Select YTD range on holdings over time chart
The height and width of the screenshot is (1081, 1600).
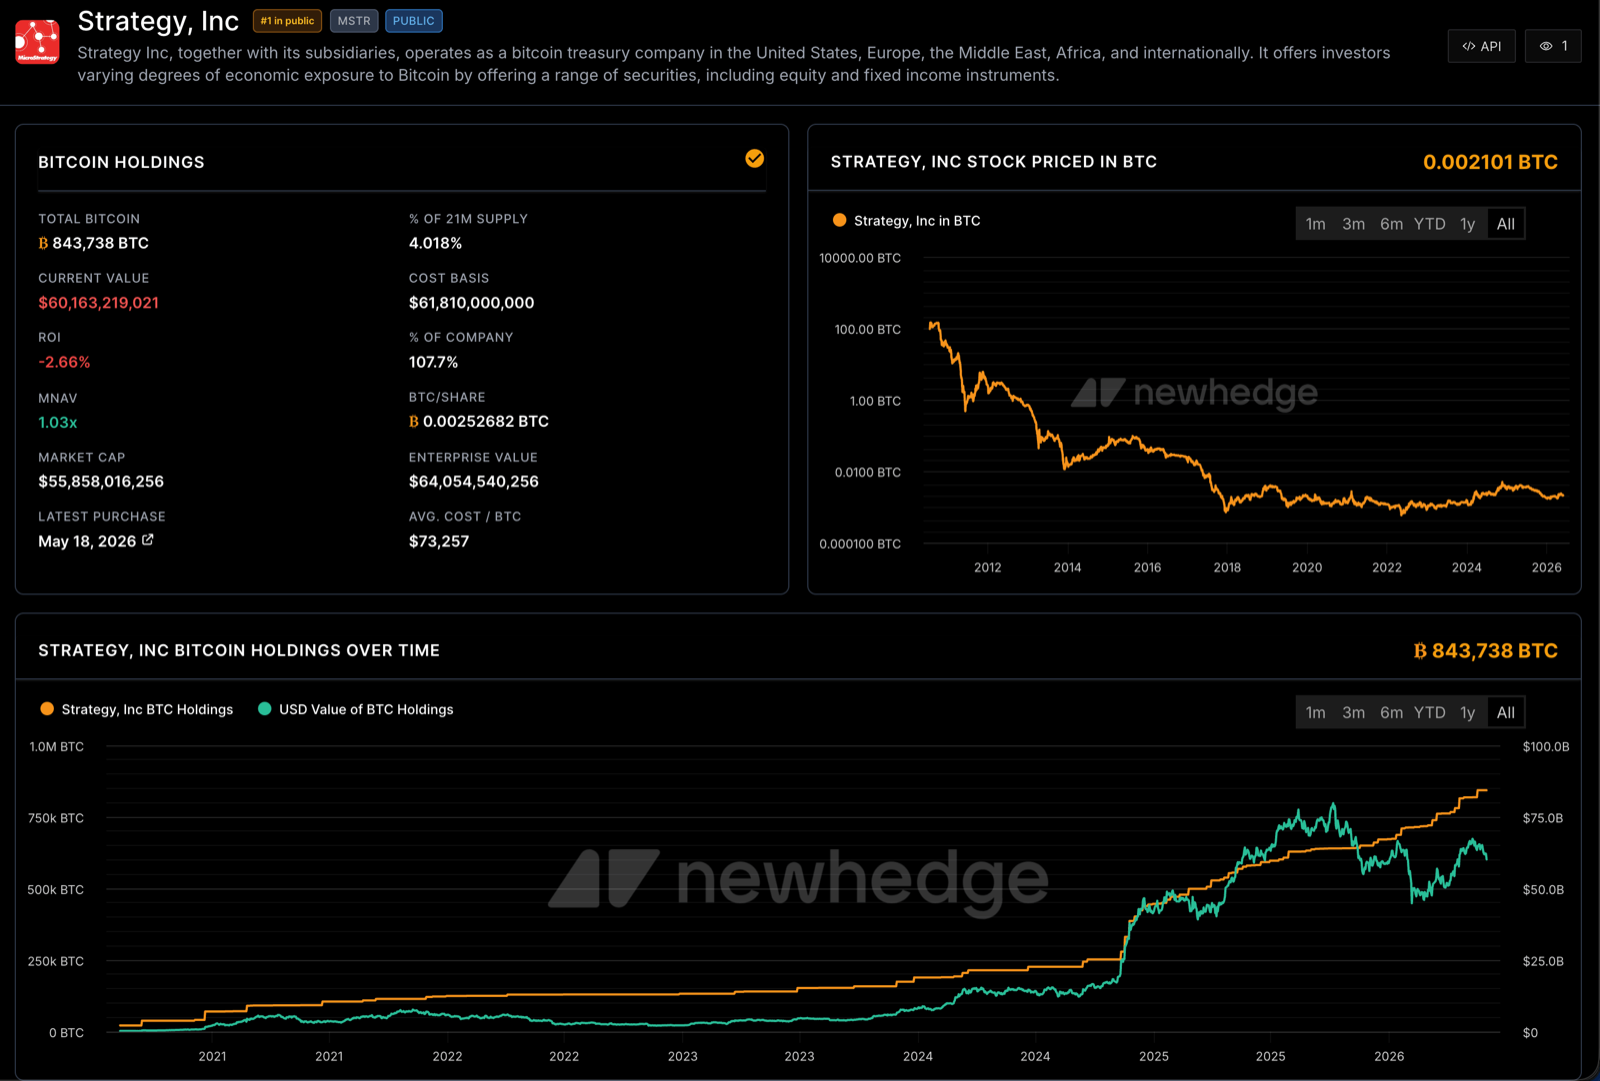coord(1429,713)
